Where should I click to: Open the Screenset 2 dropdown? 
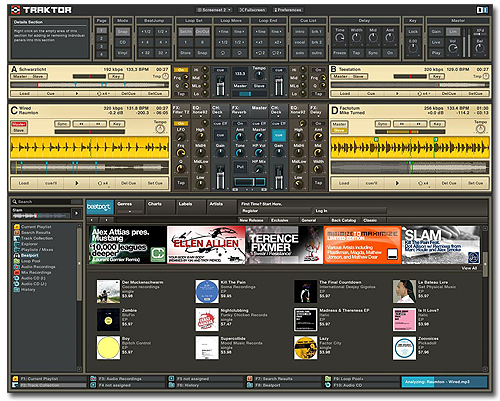click(214, 10)
